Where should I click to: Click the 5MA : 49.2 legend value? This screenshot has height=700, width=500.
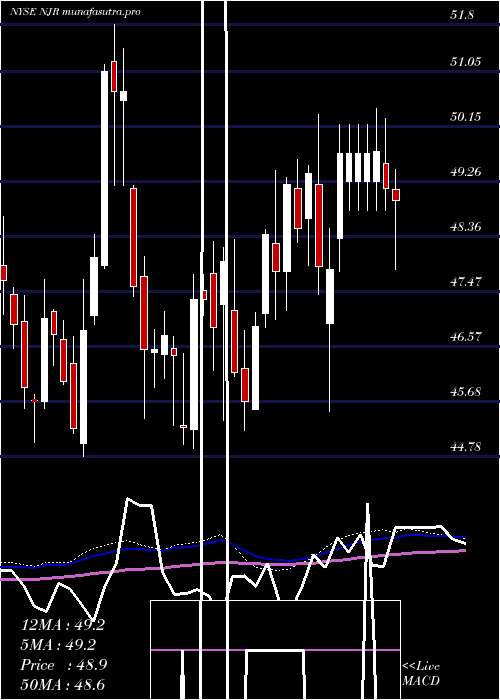coord(58,645)
